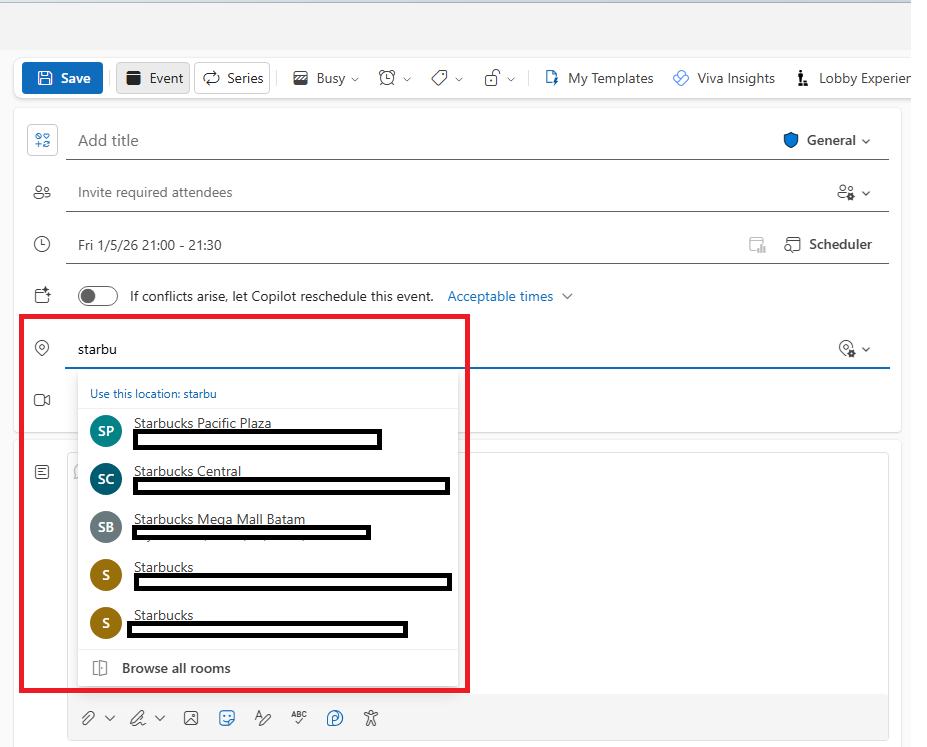Toggle Copilot reschedule switch
This screenshot has height=747, width=927.
tap(98, 296)
